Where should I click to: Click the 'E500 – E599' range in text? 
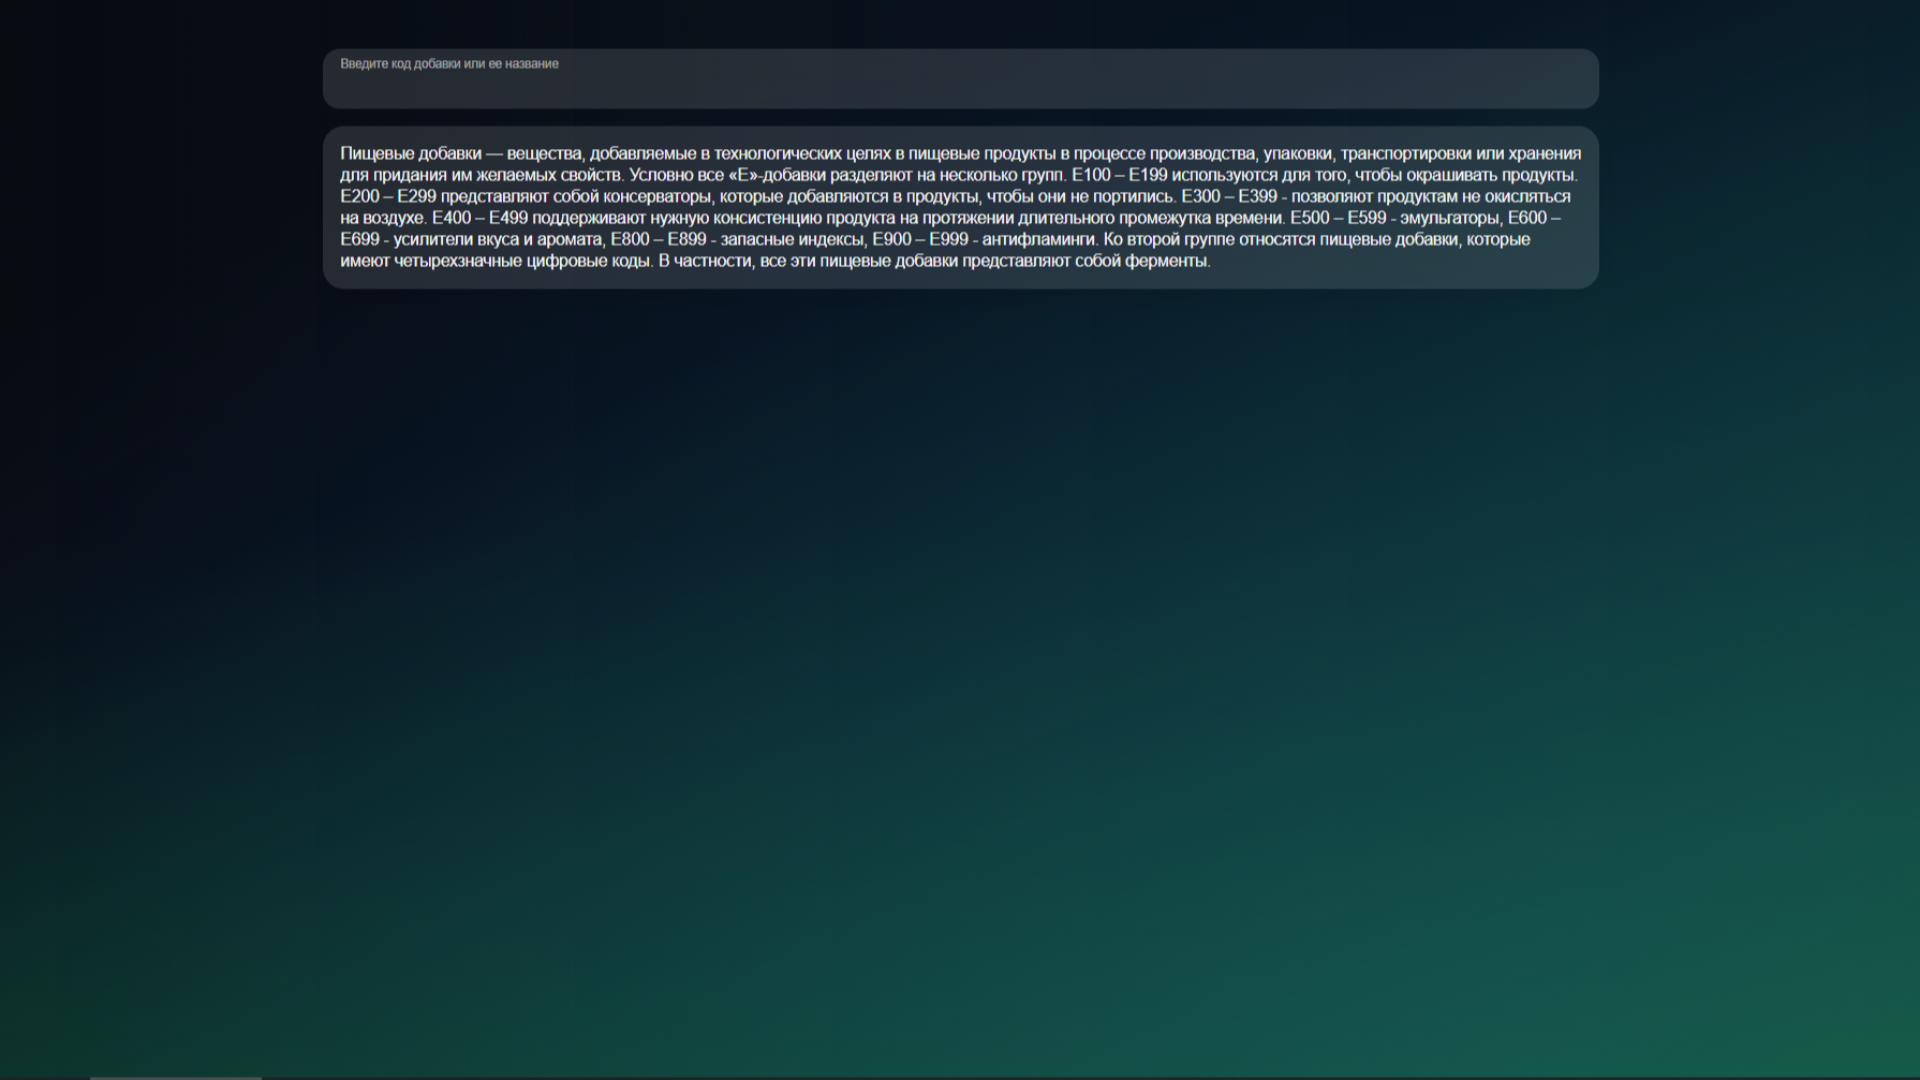(x=1338, y=218)
